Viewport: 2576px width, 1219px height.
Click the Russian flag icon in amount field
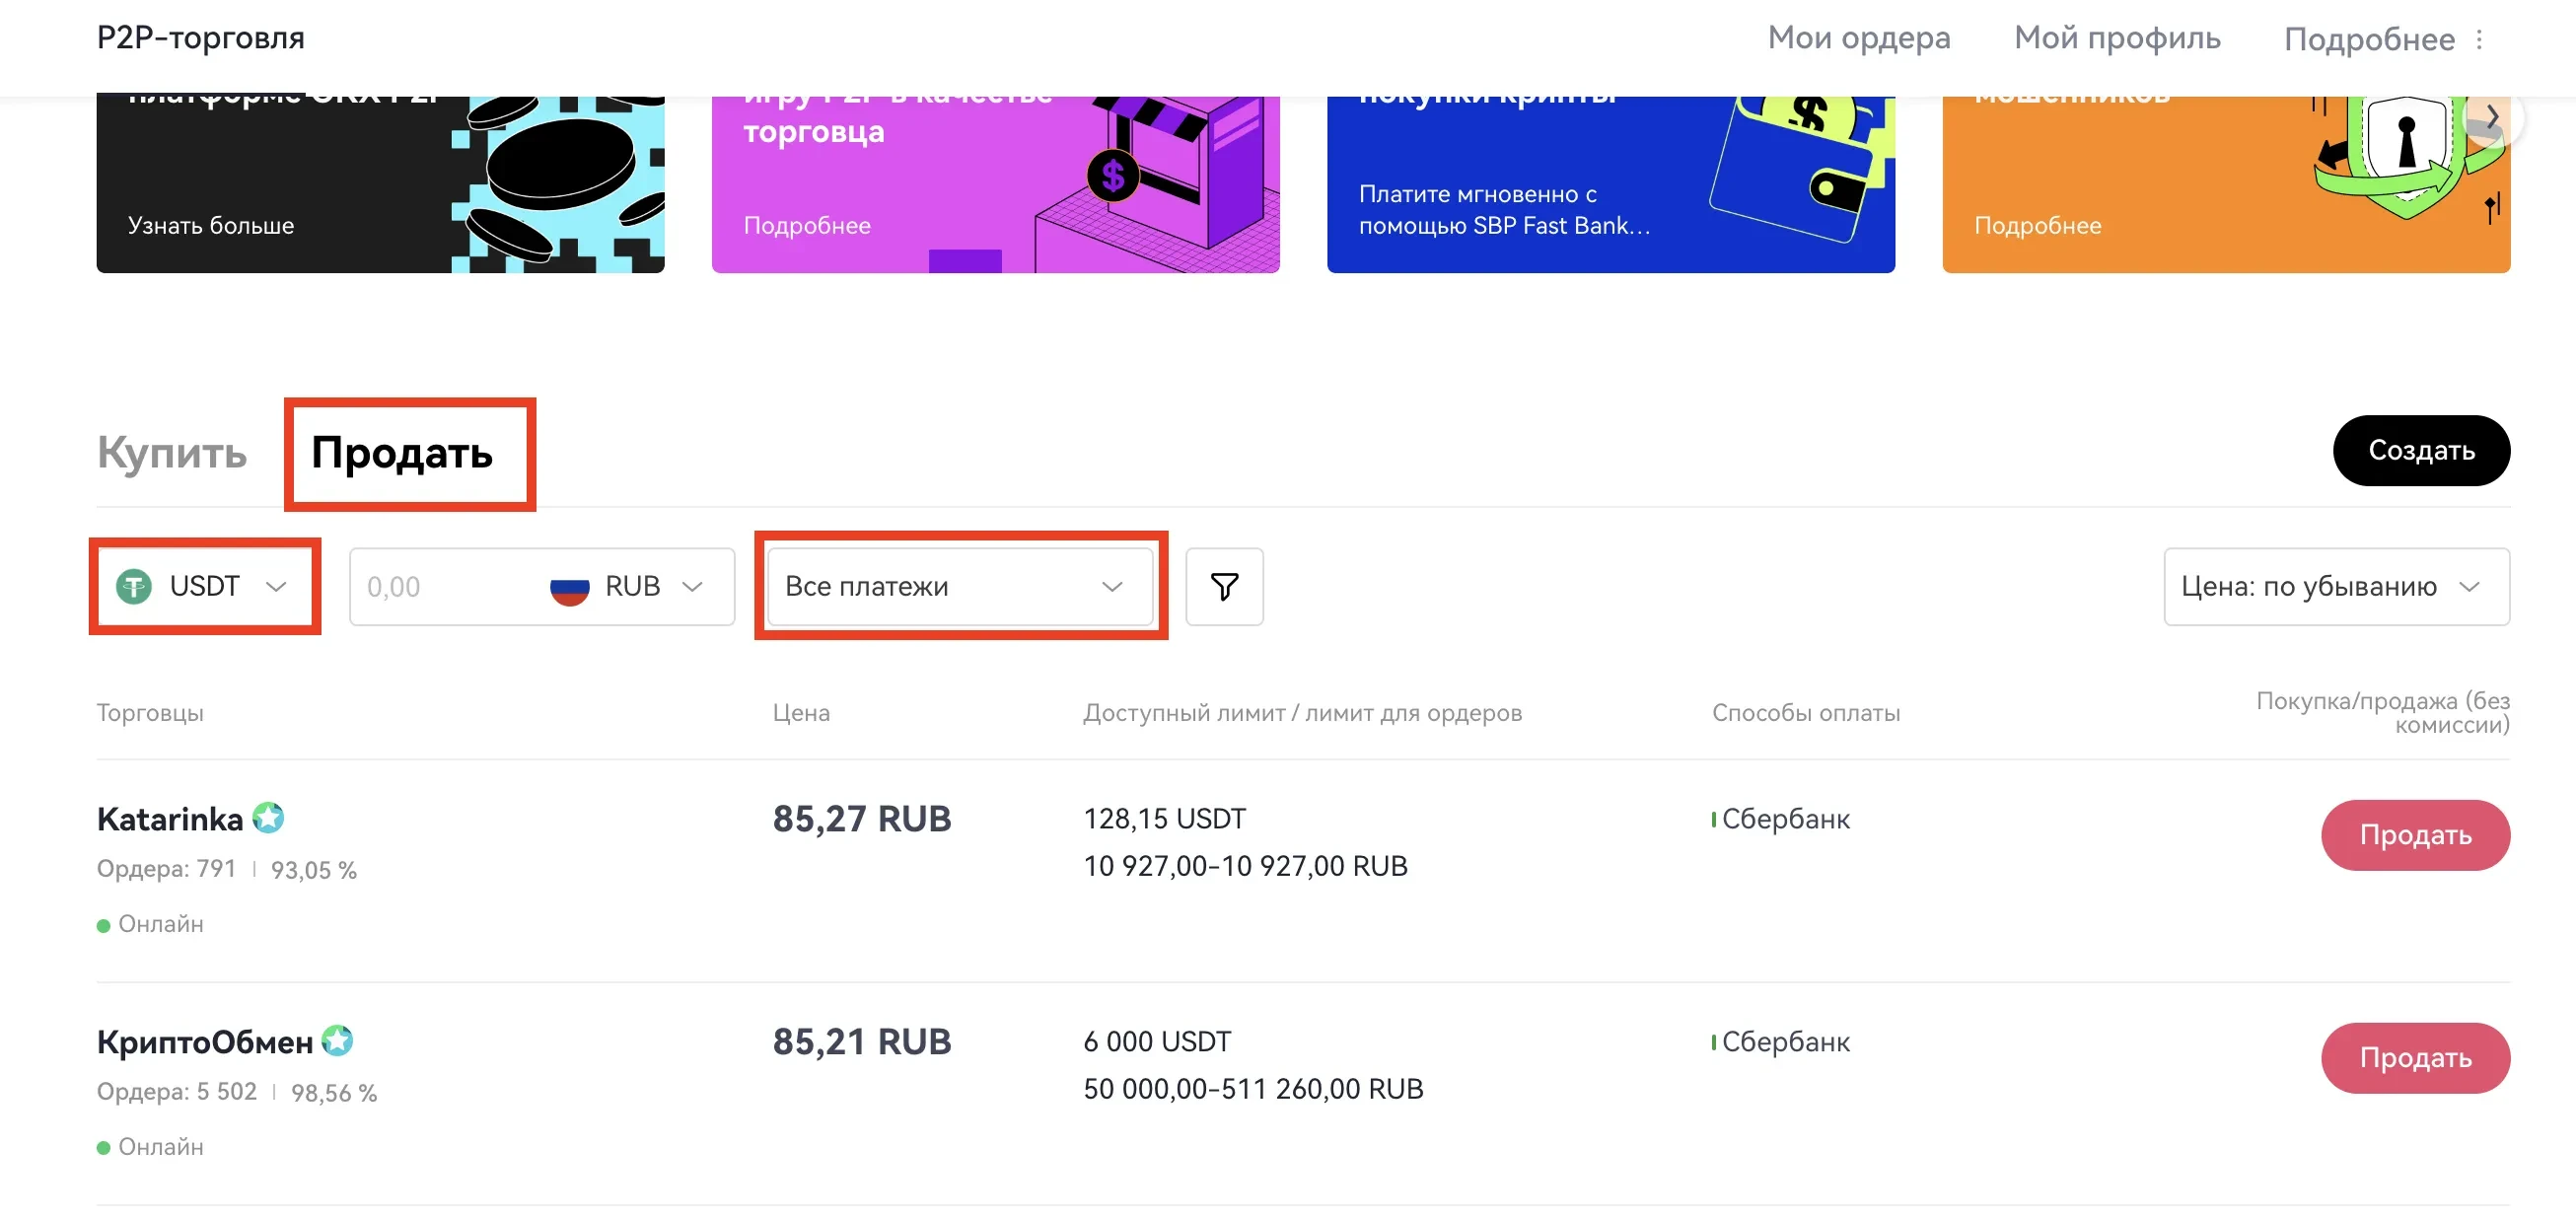[569, 588]
